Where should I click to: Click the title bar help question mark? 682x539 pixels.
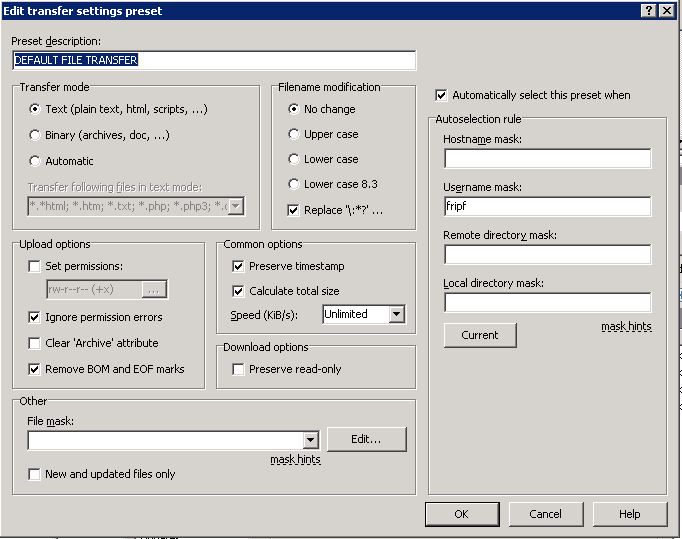tap(648, 10)
